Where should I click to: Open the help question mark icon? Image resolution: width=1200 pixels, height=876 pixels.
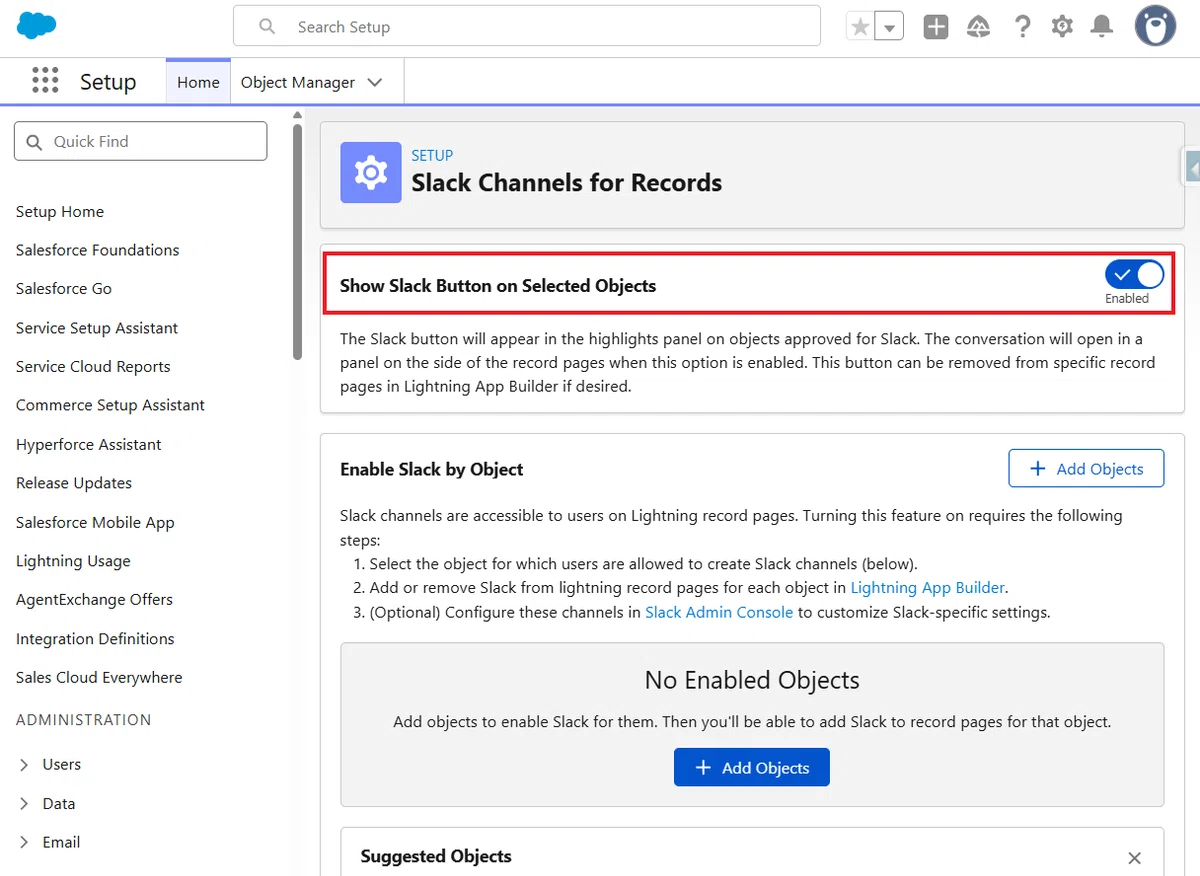pyautogui.click(x=1022, y=27)
